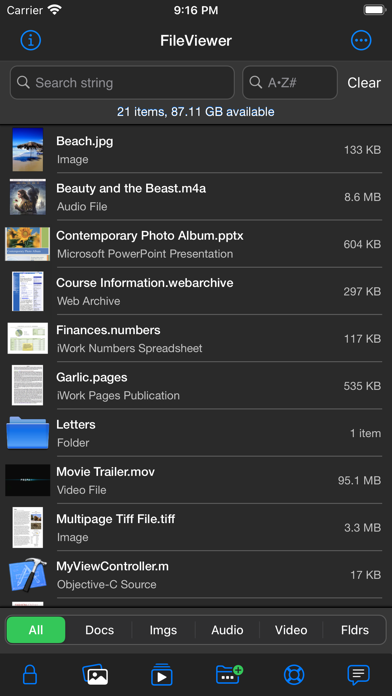Tap the new folder plus icon

coord(229,675)
